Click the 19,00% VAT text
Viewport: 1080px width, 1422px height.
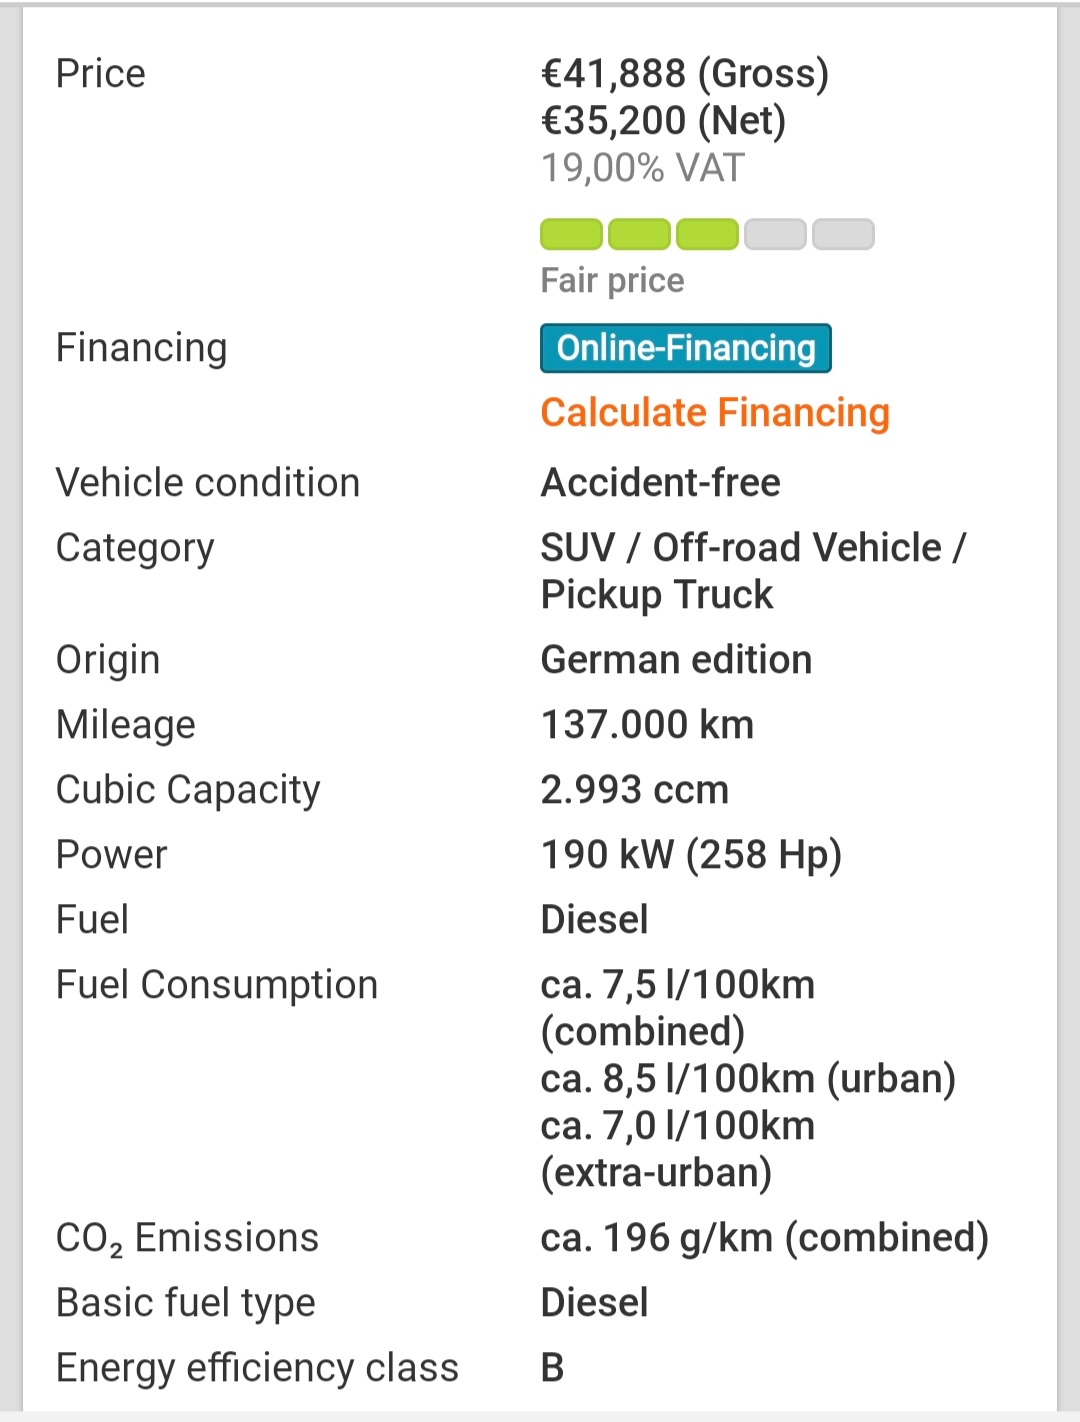tap(642, 167)
